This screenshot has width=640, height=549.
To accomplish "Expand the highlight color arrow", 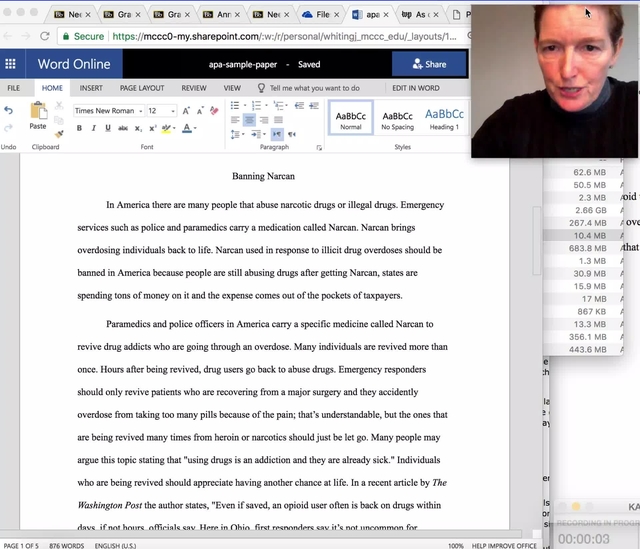I will tap(174, 128).
